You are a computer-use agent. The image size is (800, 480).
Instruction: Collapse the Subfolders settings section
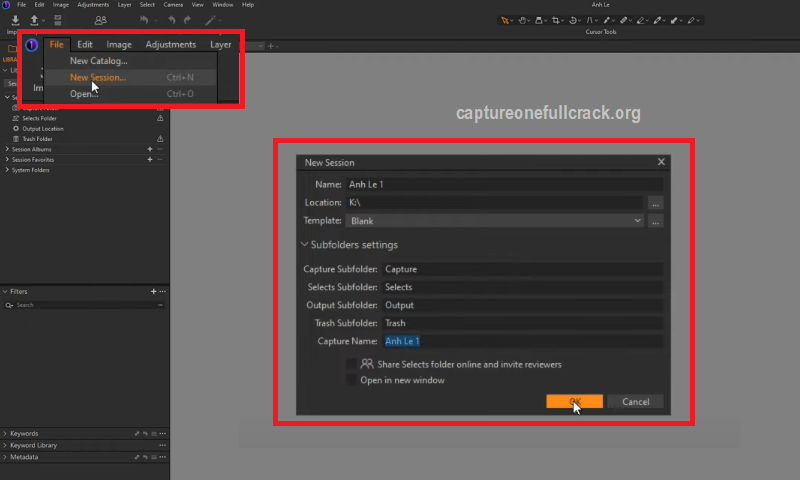305,244
